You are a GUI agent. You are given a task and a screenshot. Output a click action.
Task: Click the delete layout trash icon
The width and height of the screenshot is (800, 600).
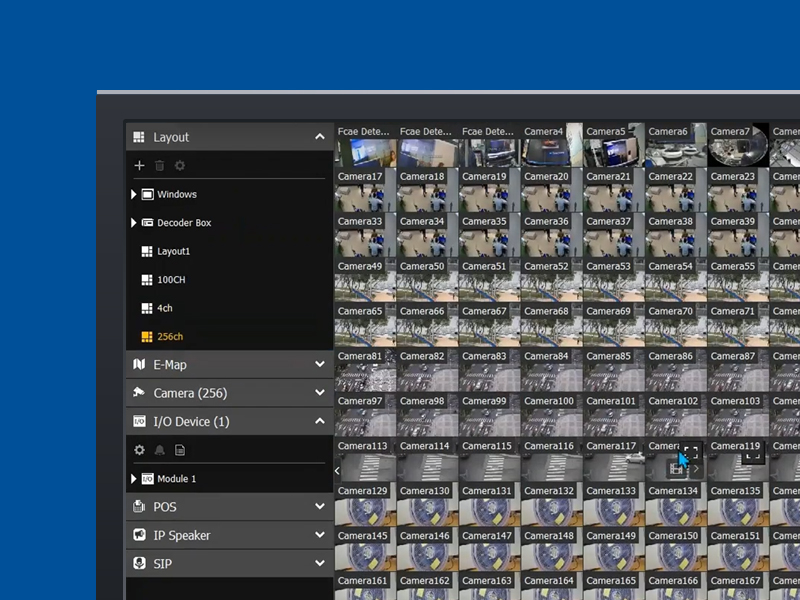click(x=160, y=165)
